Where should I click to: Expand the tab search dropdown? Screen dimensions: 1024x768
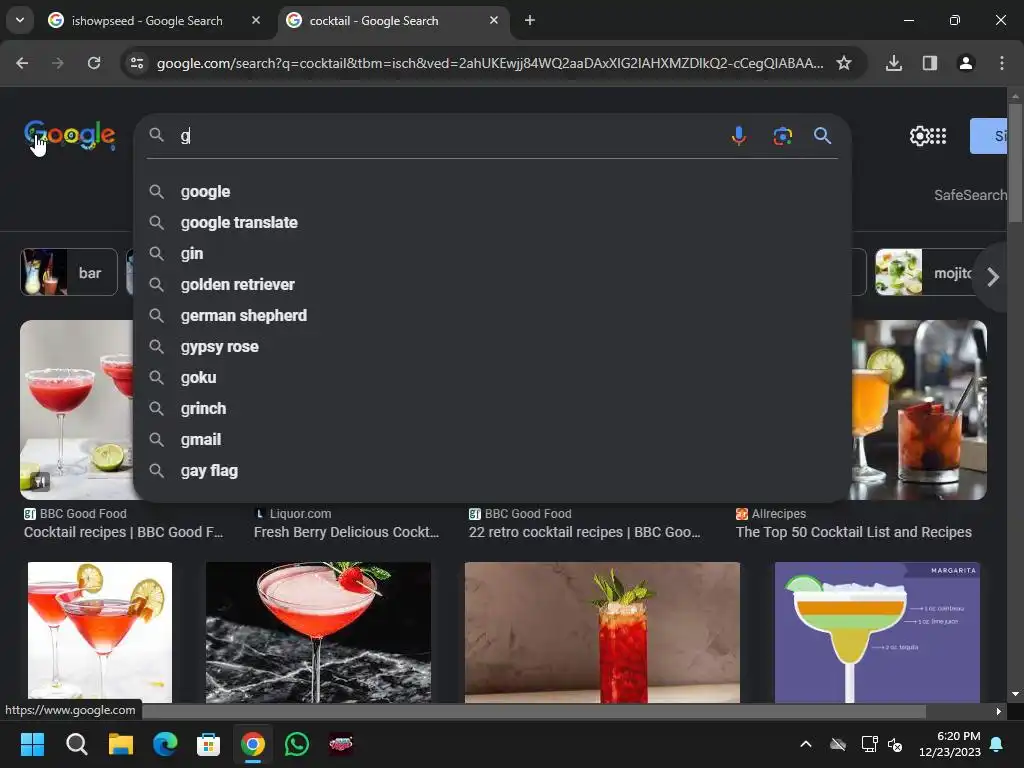pyautogui.click(x=20, y=20)
